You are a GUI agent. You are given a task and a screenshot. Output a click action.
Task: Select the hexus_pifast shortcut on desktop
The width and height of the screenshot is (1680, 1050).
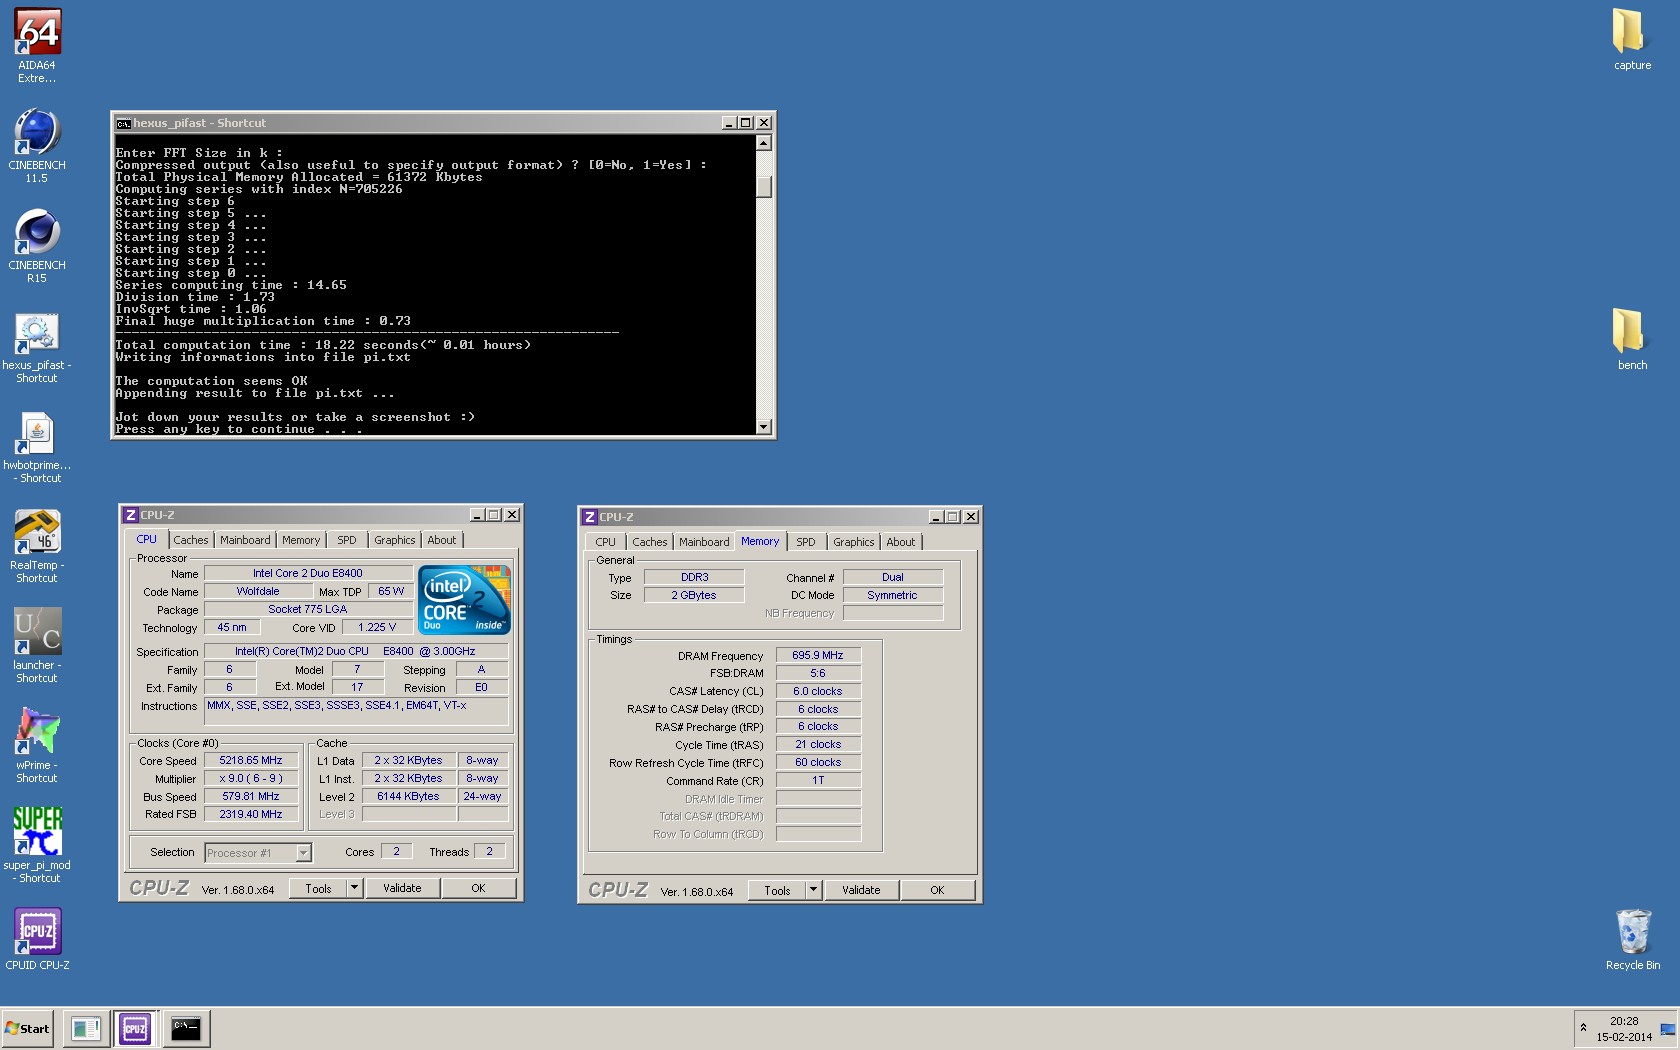(x=37, y=347)
